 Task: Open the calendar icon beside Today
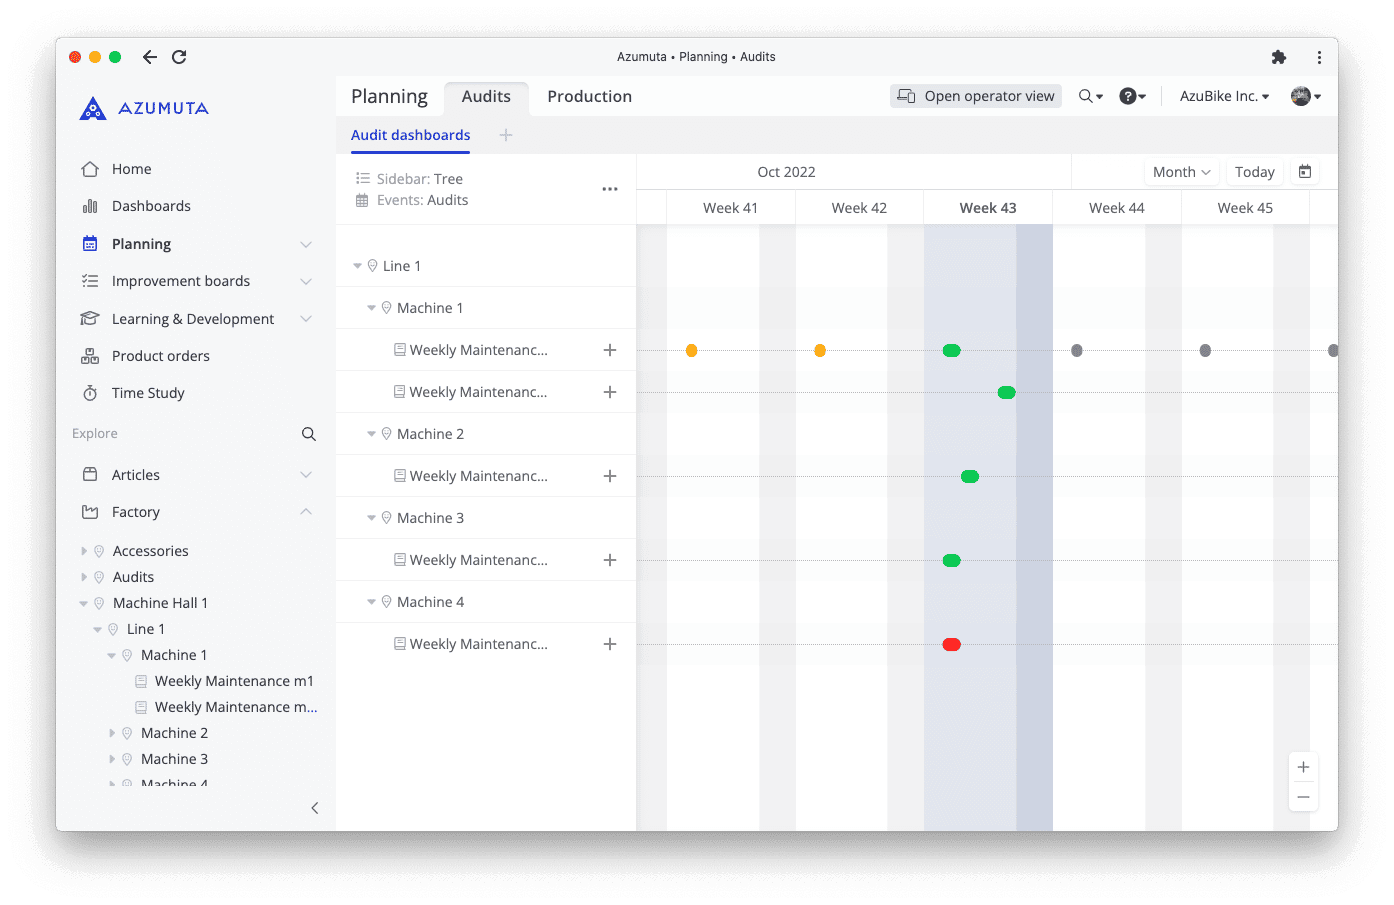[x=1304, y=171]
